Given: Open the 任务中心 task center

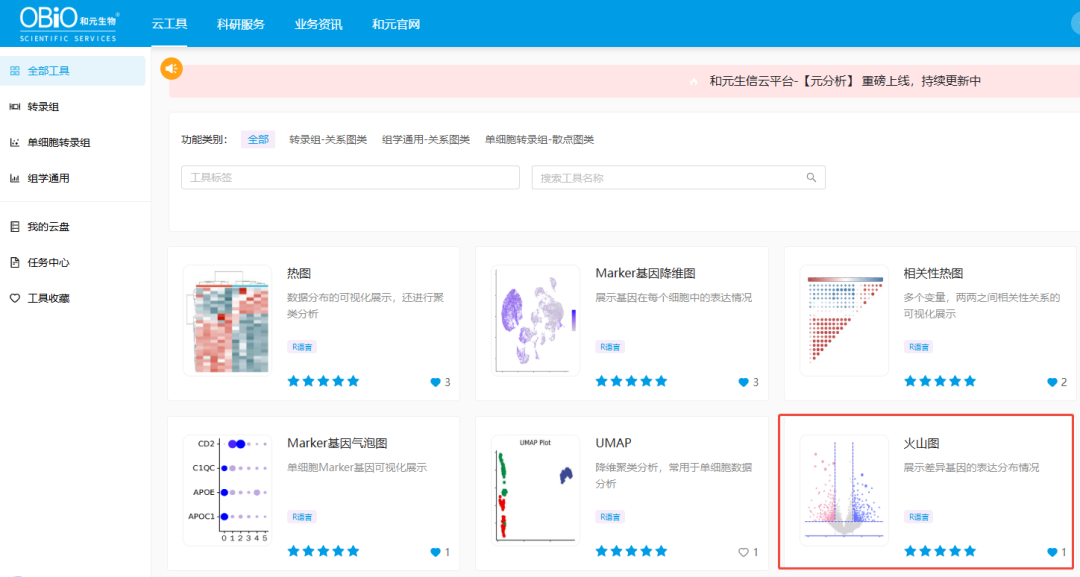Looking at the screenshot, I should tap(49, 261).
